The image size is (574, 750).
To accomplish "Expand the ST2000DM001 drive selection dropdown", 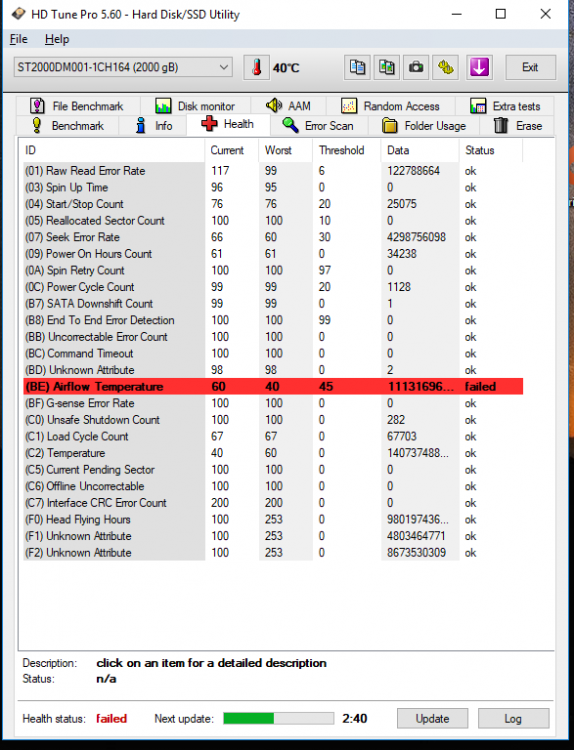I will tap(123, 67).
